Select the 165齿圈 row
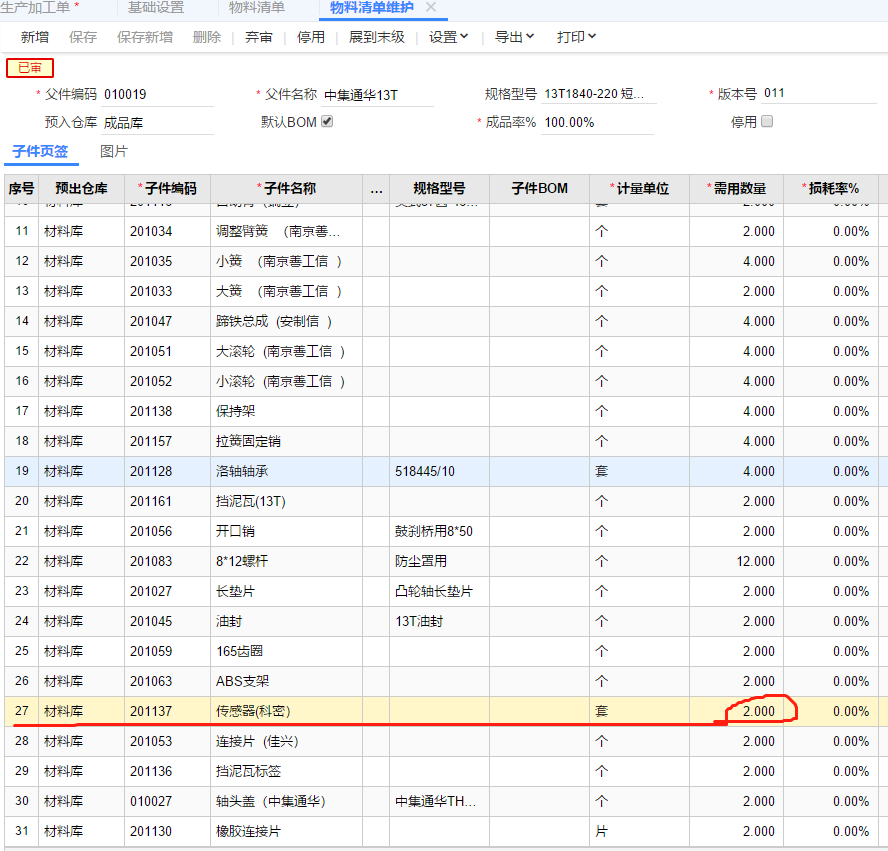888x851 pixels. click(x=441, y=652)
